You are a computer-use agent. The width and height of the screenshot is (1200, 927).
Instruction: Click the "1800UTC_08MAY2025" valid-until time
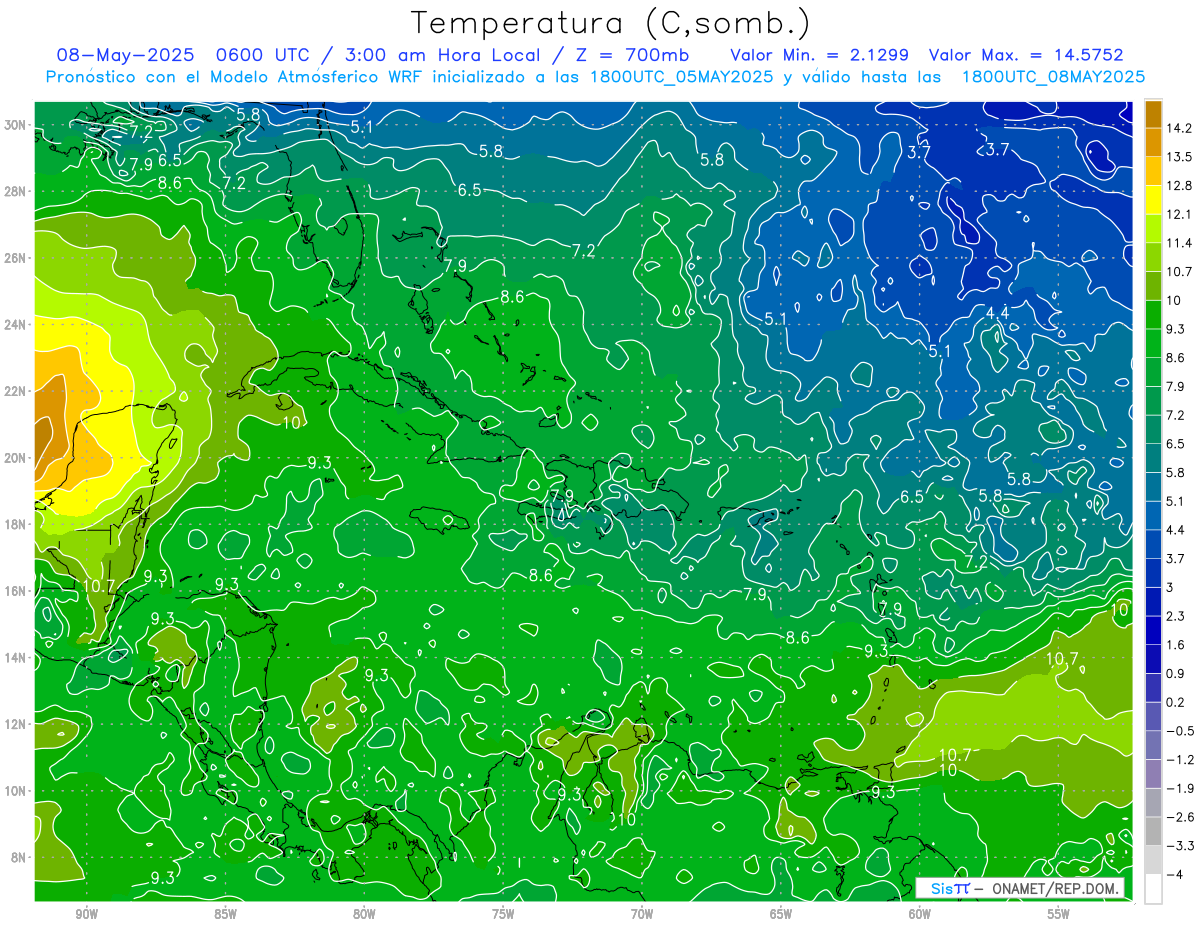1053,77
